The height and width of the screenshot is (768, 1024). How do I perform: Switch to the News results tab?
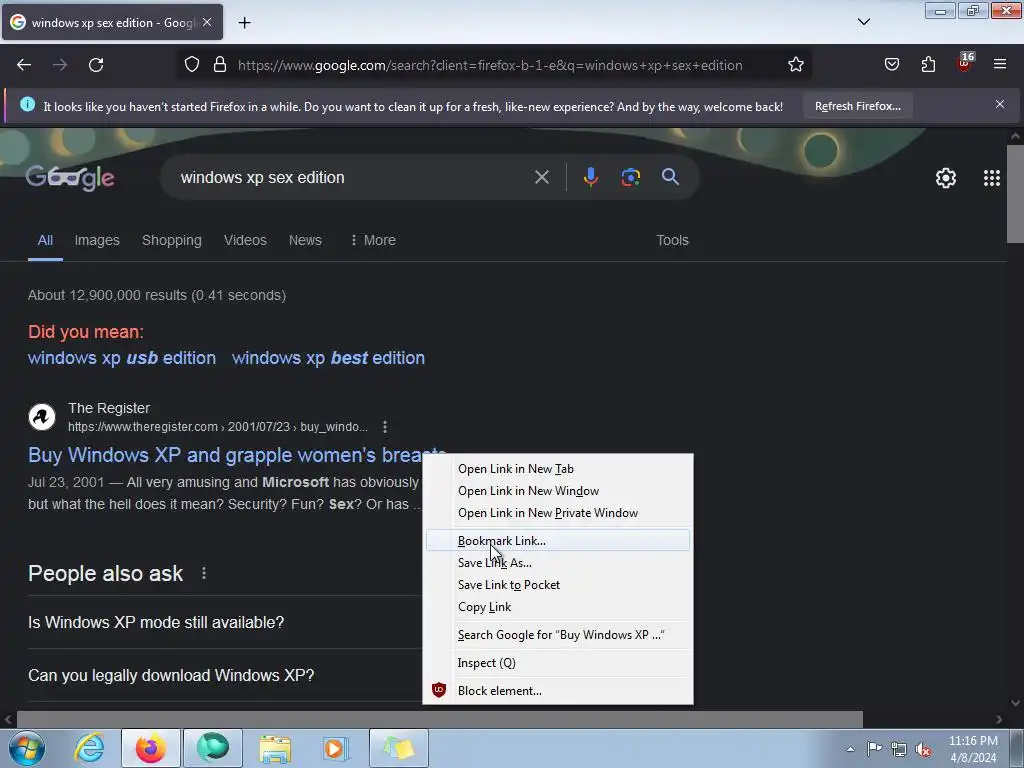point(305,240)
